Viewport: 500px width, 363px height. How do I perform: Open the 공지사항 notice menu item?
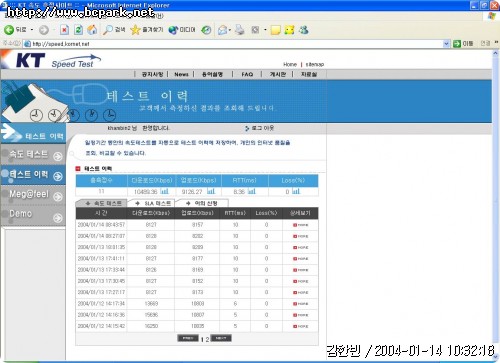click(x=152, y=74)
